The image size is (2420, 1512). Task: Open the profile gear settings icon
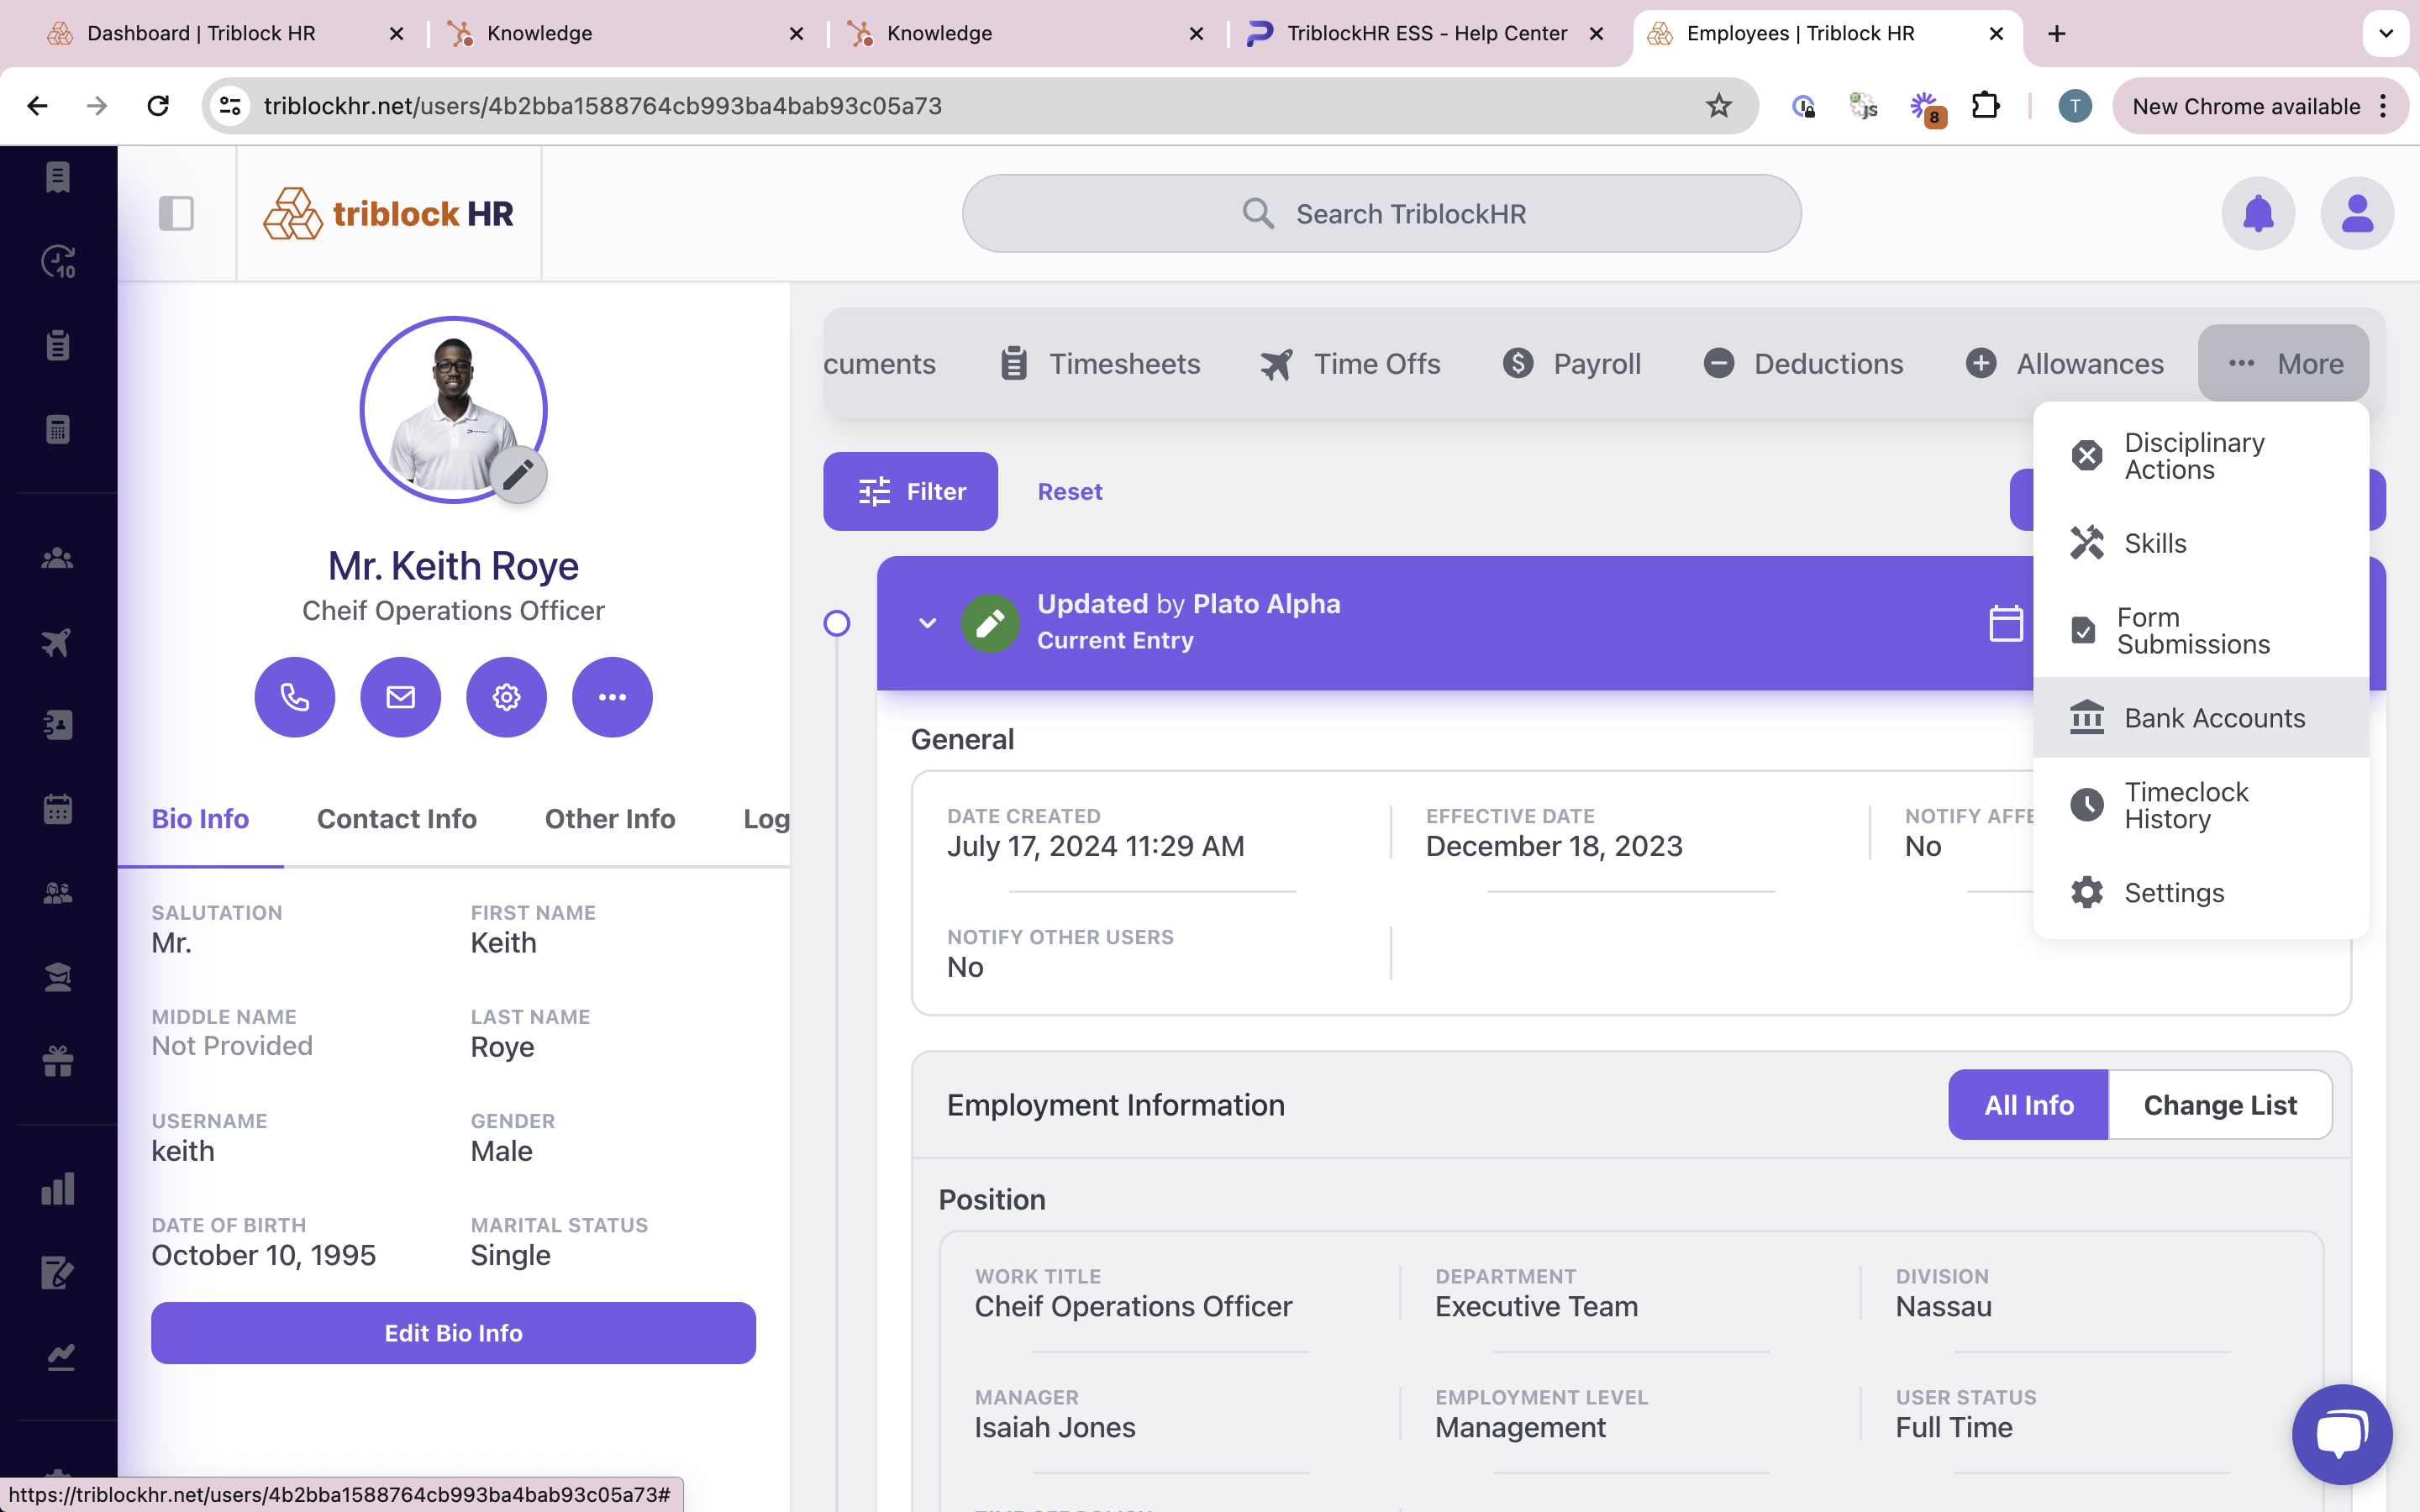tap(506, 697)
